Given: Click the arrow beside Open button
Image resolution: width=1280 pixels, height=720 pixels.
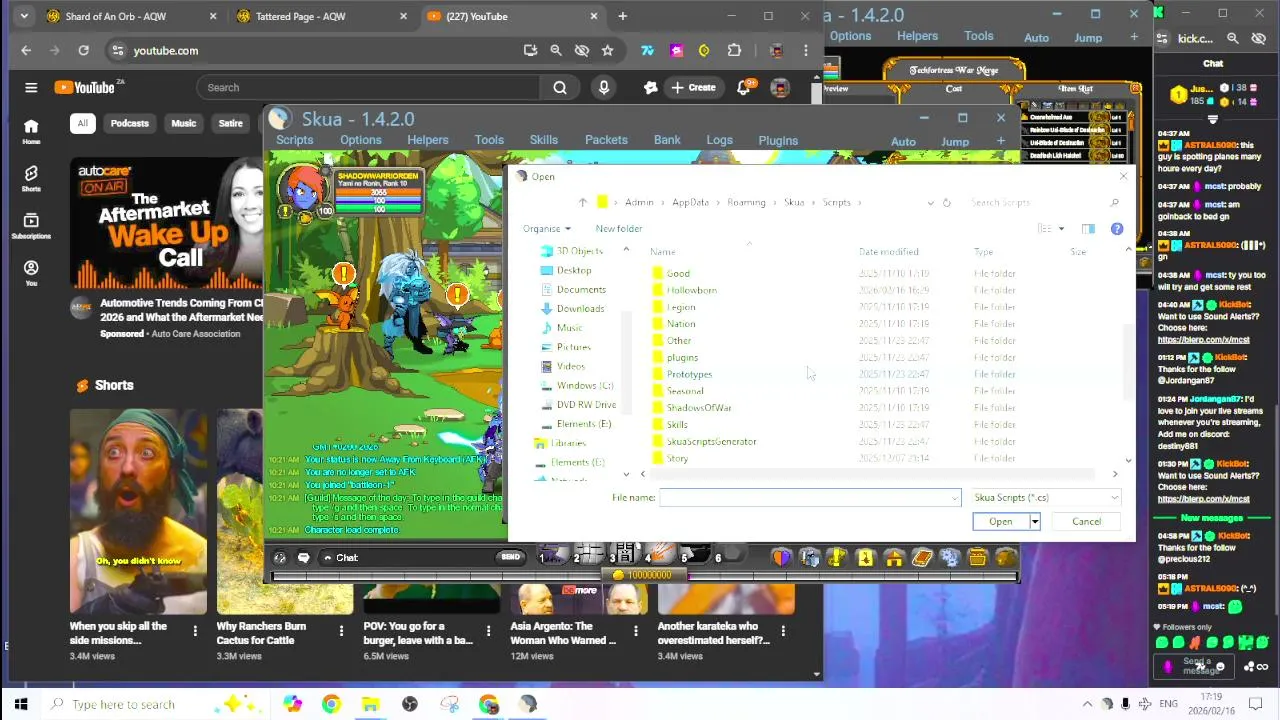Looking at the screenshot, I should [x=1035, y=521].
